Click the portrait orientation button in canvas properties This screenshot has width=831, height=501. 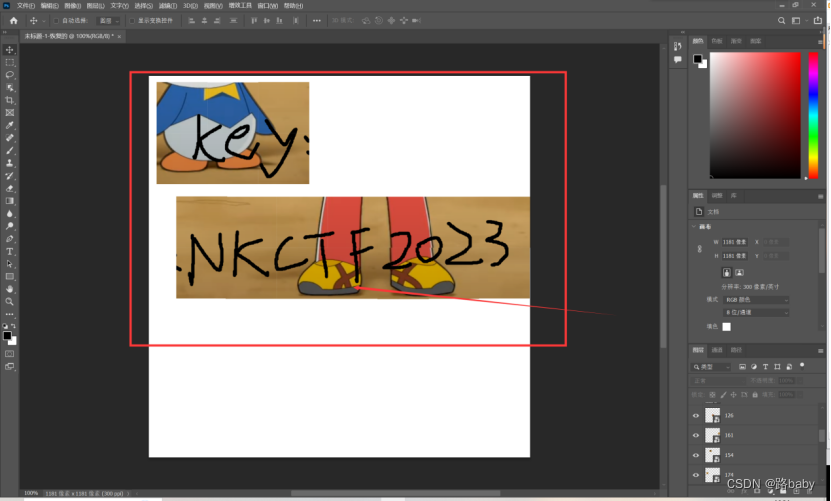click(x=727, y=273)
